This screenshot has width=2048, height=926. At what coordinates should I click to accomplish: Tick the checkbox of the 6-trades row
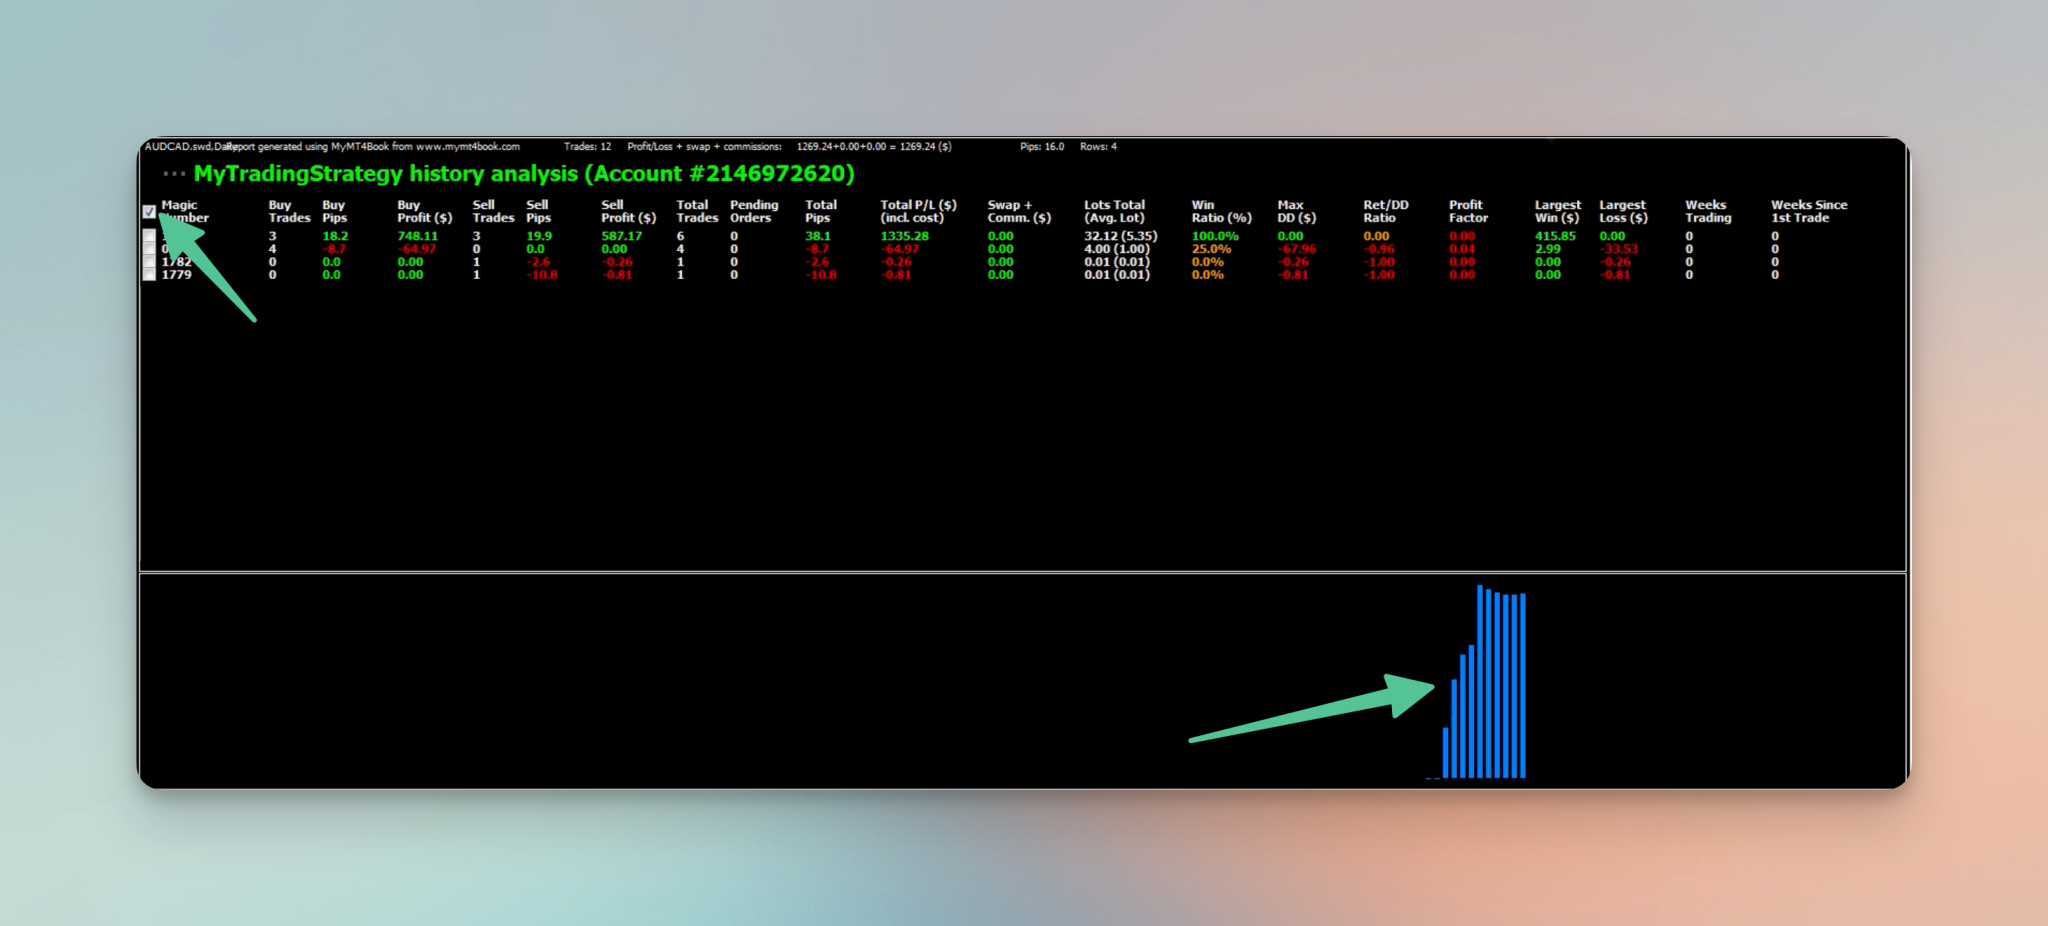point(149,236)
